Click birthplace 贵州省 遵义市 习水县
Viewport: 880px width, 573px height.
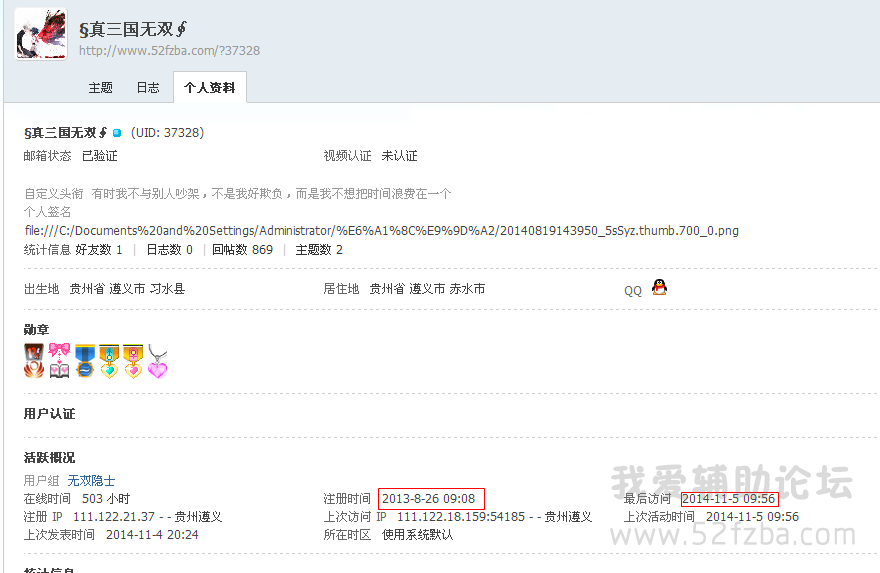(127, 289)
